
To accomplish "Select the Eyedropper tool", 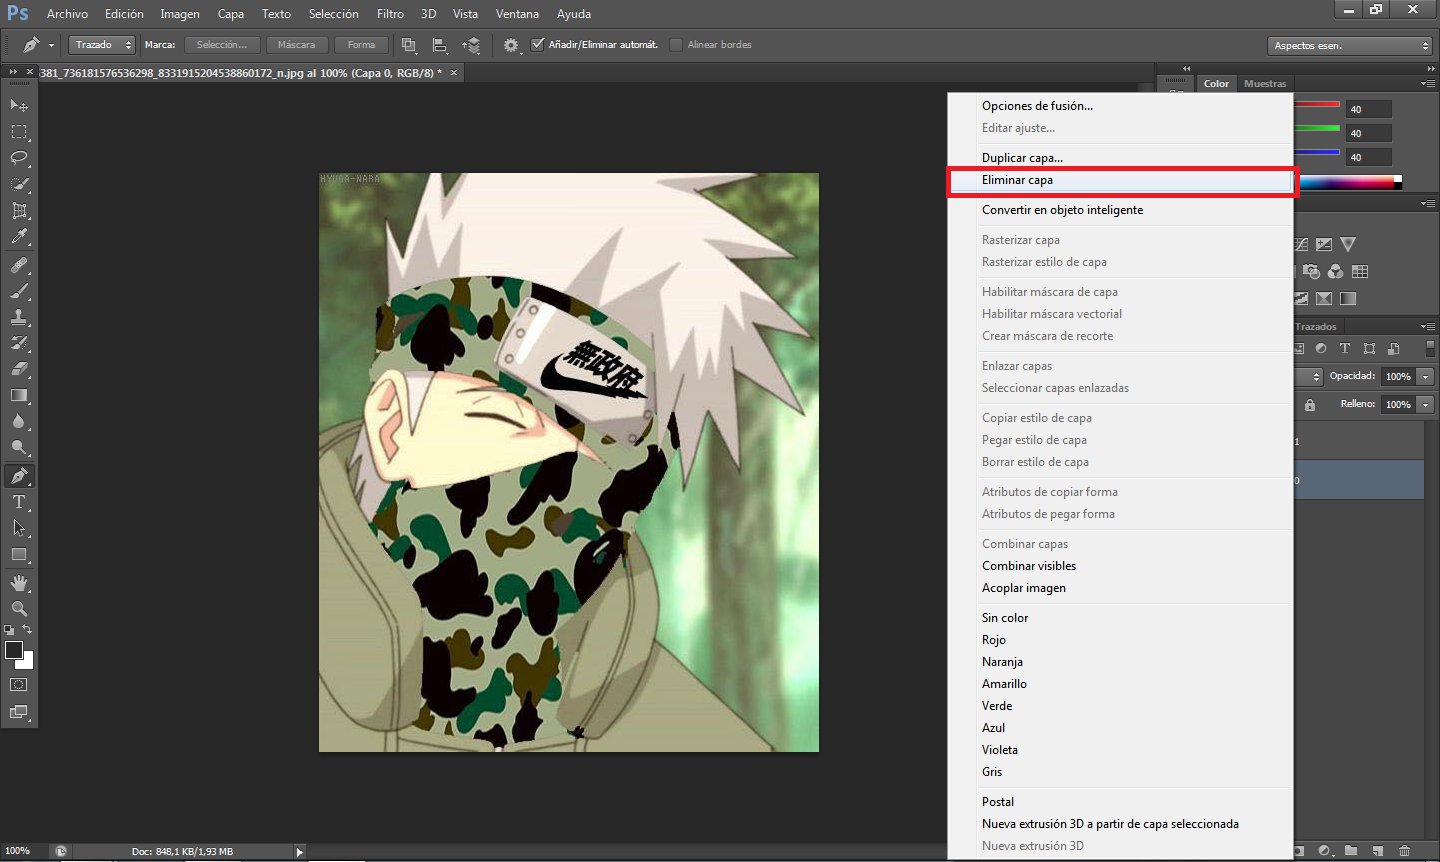I will point(19,237).
